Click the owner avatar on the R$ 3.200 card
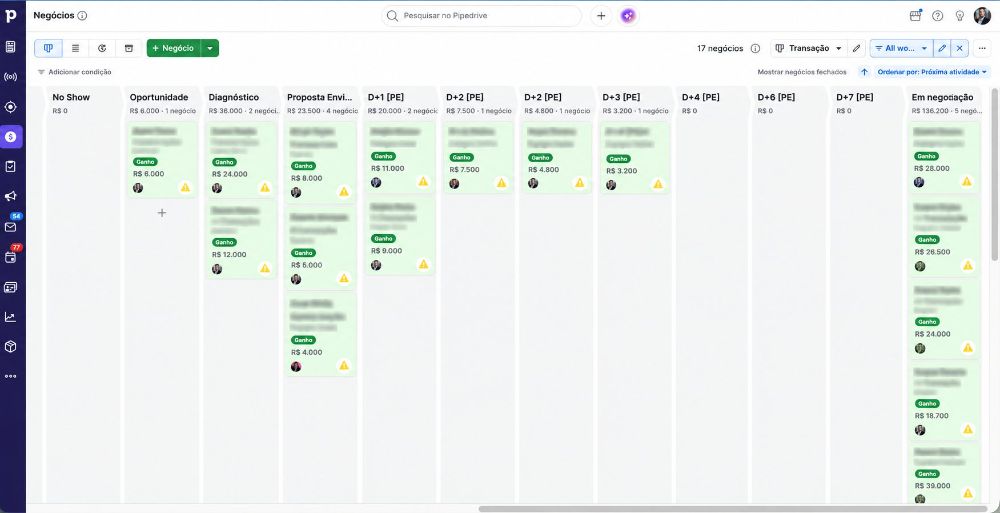The height and width of the screenshot is (513, 1000). pyautogui.click(x=611, y=184)
